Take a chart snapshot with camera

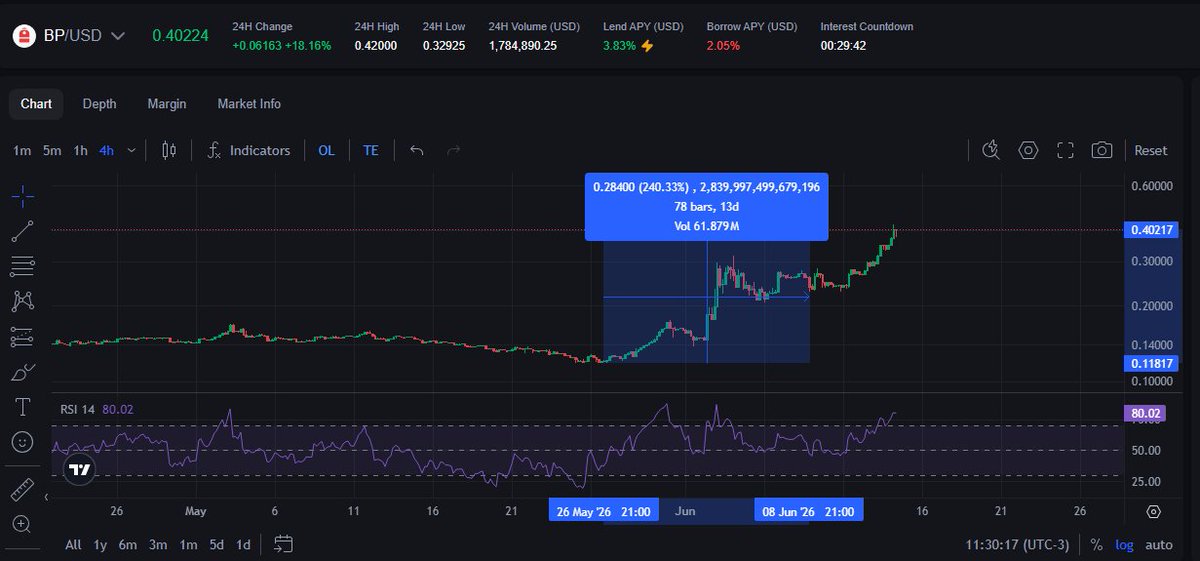tap(1101, 150)
